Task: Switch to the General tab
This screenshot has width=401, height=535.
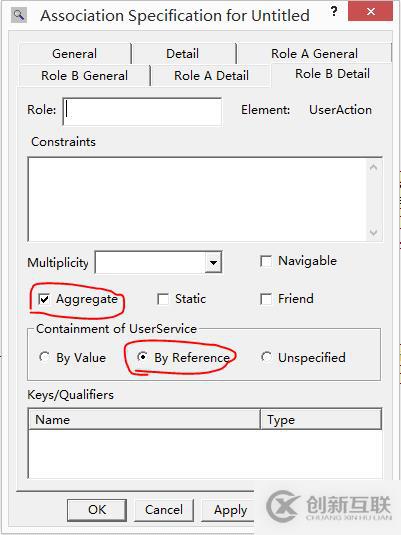Action: 74,54
